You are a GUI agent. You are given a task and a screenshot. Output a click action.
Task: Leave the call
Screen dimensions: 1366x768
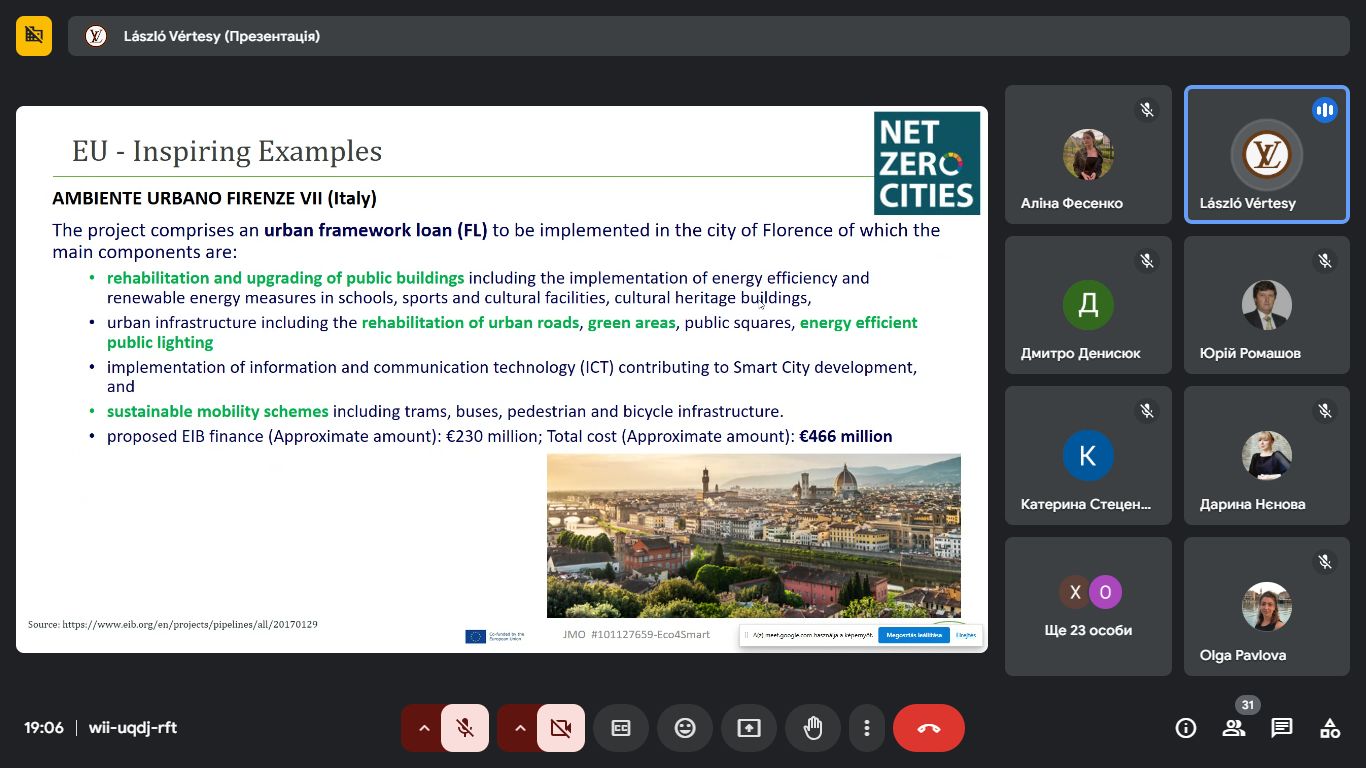pyautogui.click(x=928, y=728)
